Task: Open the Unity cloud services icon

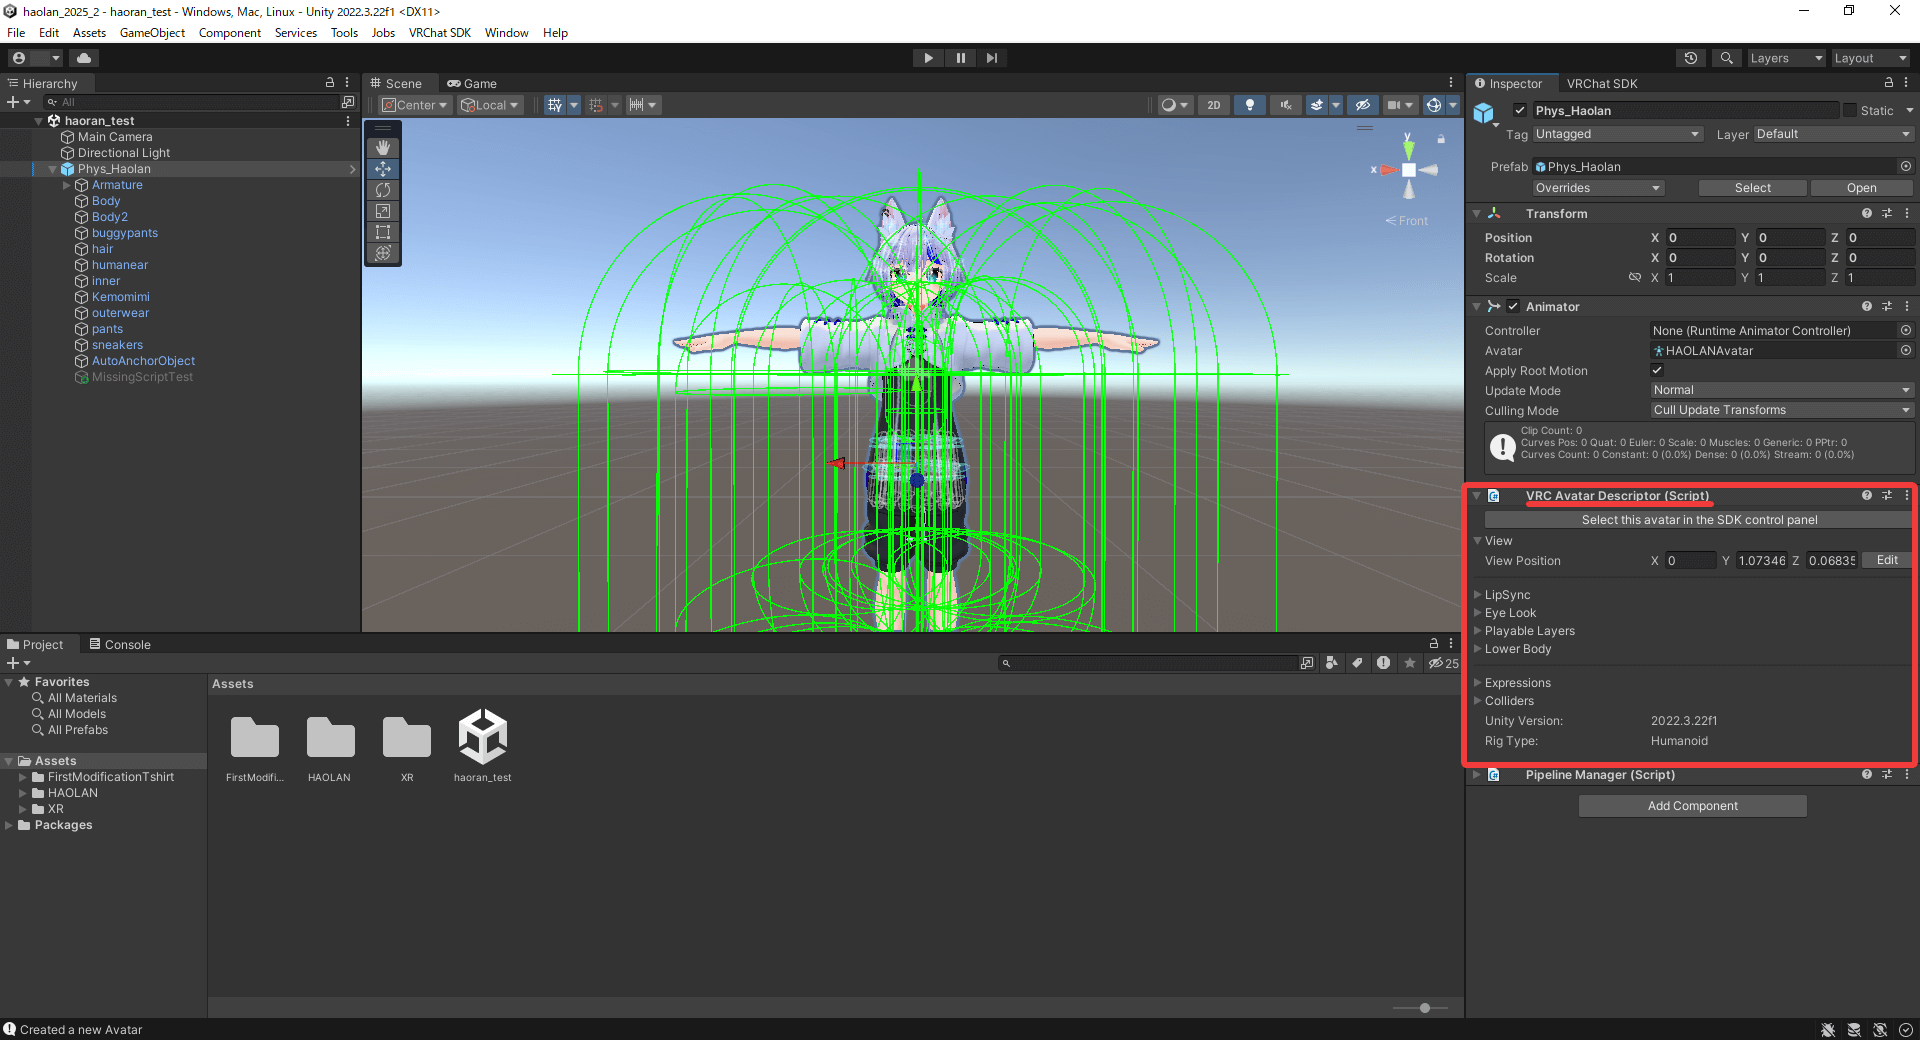Action: coord(84,58)
